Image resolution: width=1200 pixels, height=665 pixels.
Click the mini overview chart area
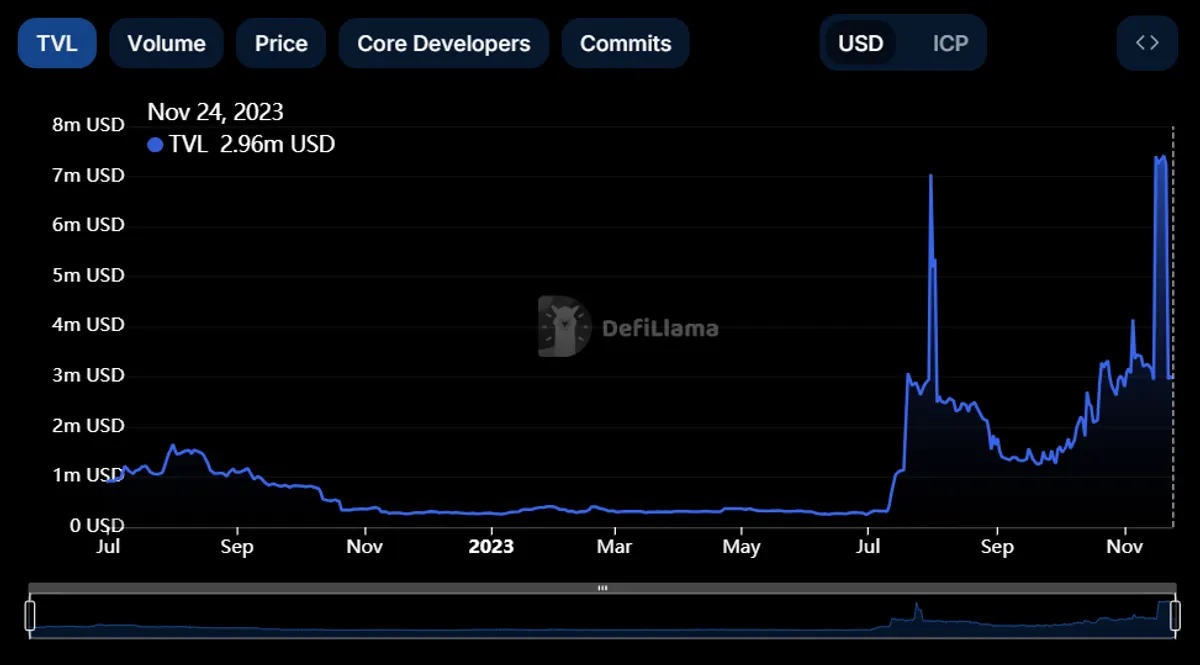pos(602,615)
